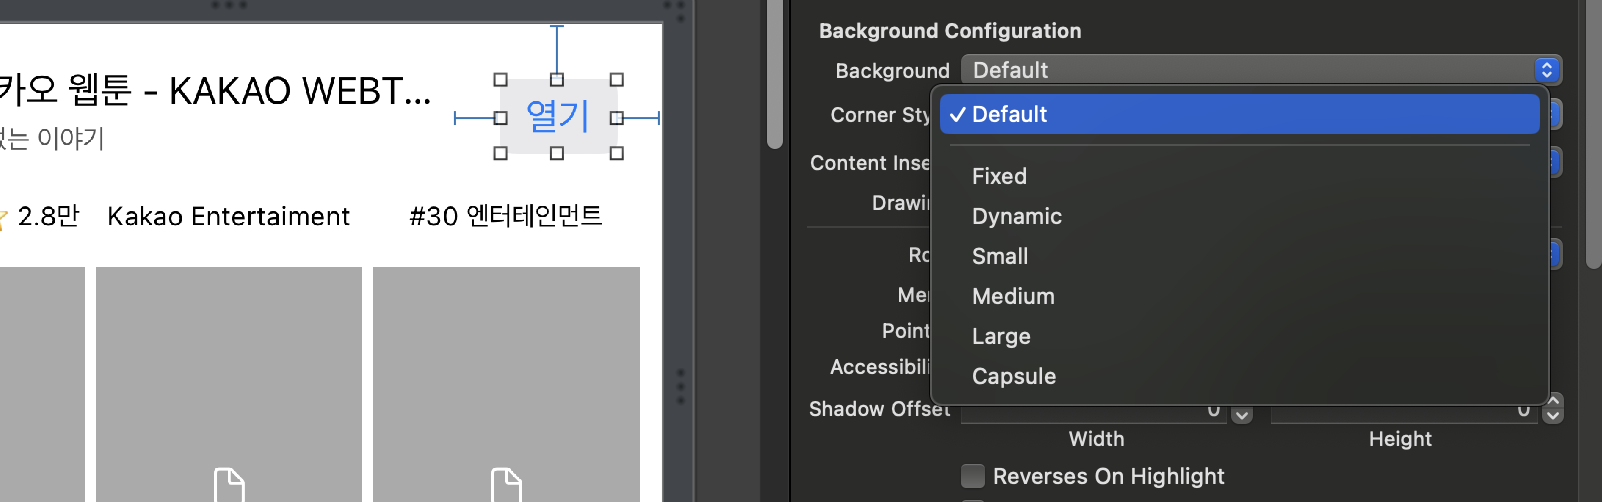Select image placeholder under Kakao Entertaiment

click(x=229, y=384)
